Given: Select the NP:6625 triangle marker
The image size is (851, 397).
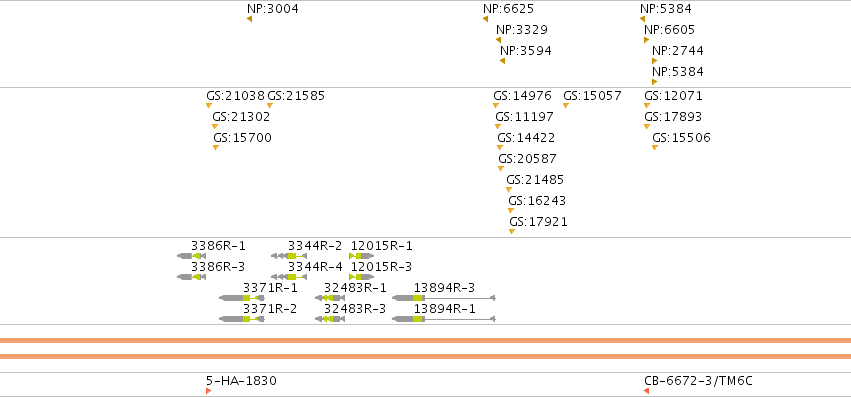Looking at the screenshot, I should click(x=486, y=19).
